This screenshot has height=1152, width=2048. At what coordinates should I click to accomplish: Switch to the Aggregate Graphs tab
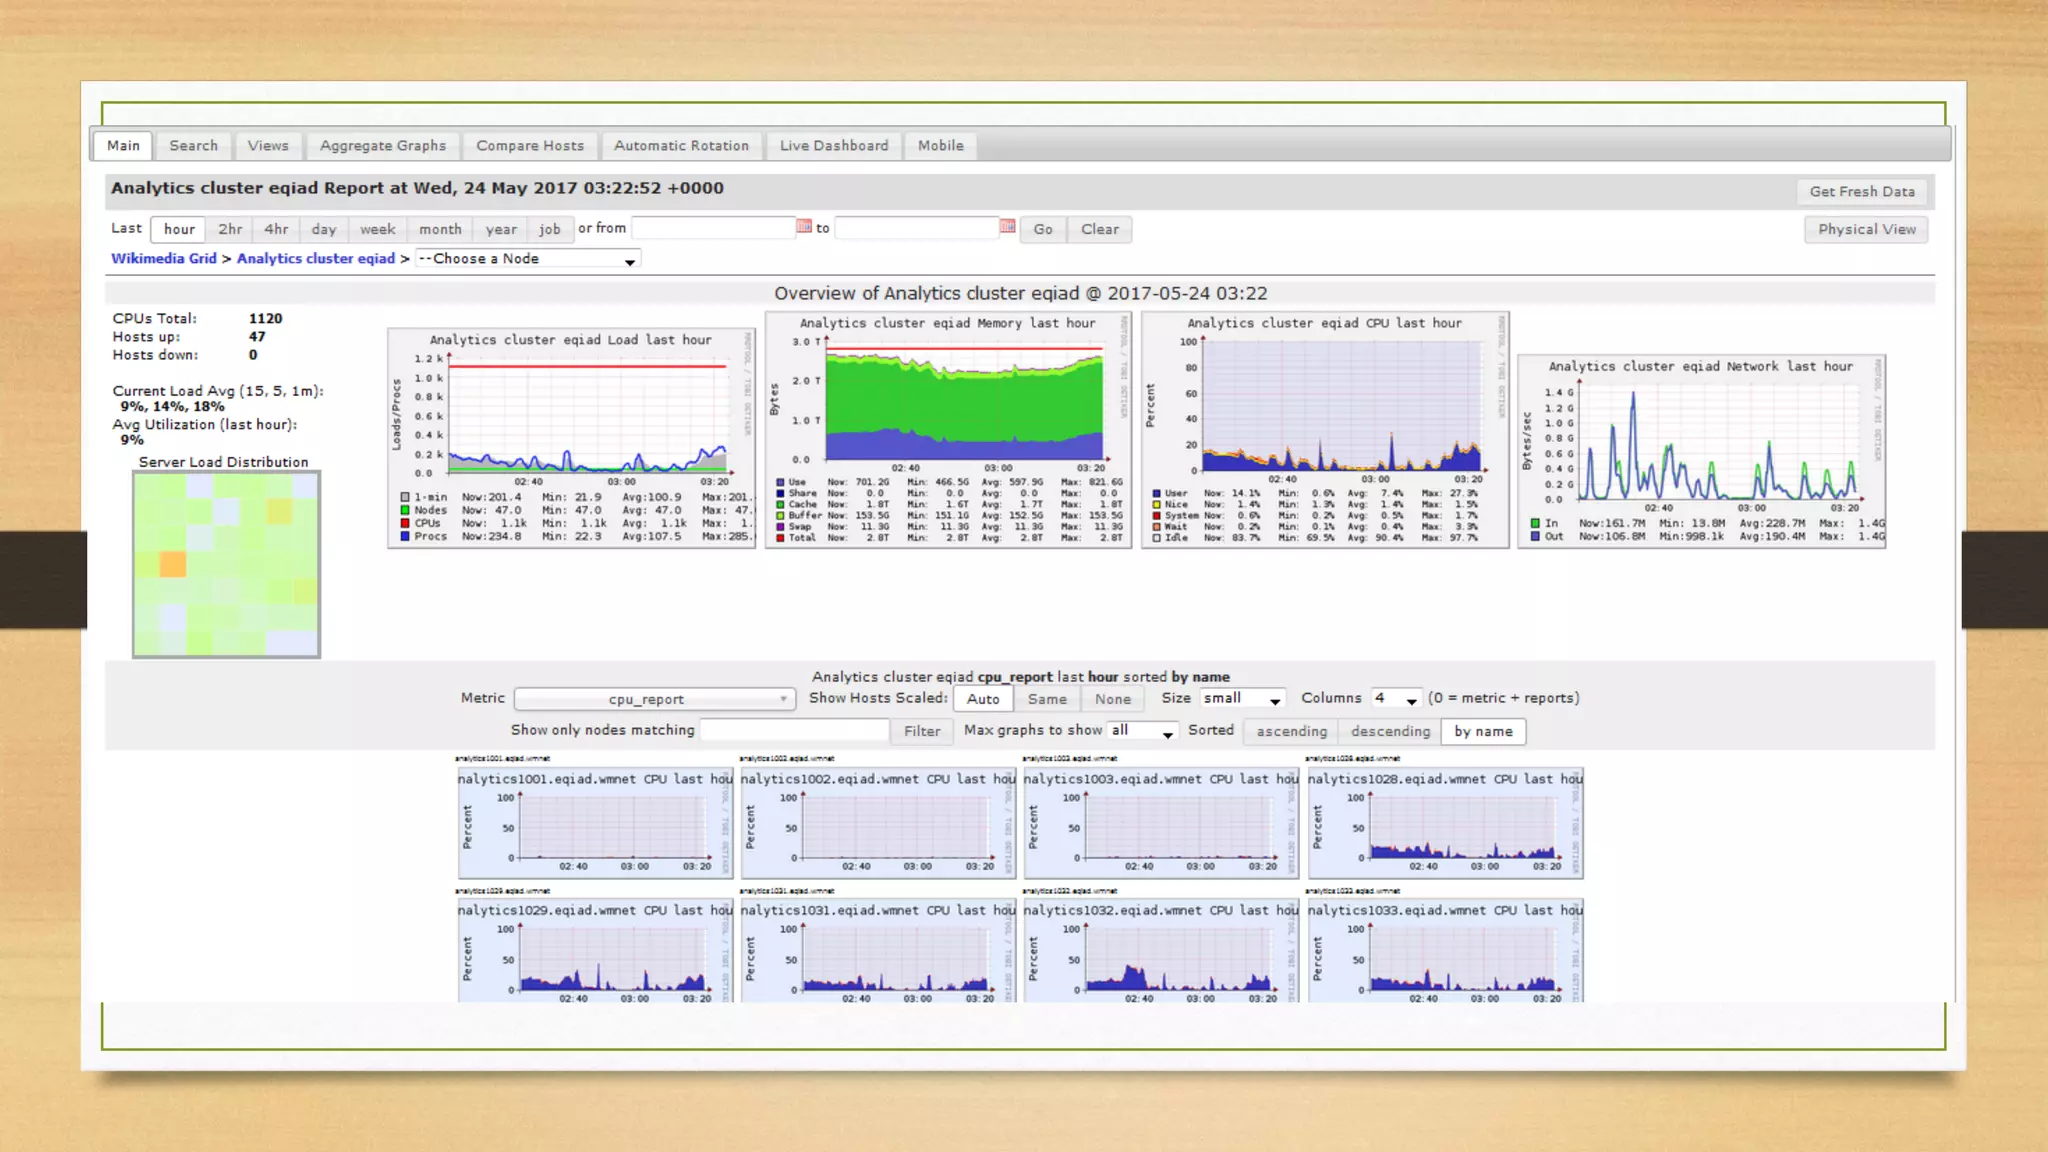click(x=383, y=146)
